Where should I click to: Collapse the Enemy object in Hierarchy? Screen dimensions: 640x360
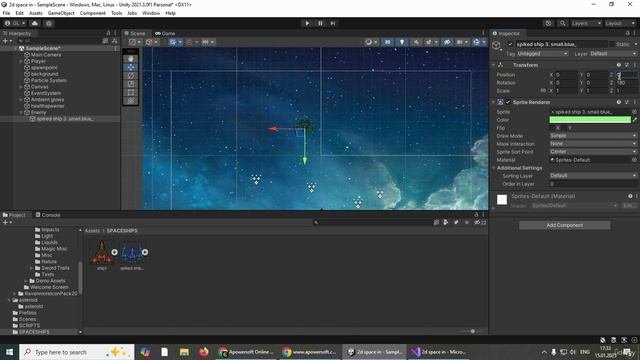(x=21, y=112)
